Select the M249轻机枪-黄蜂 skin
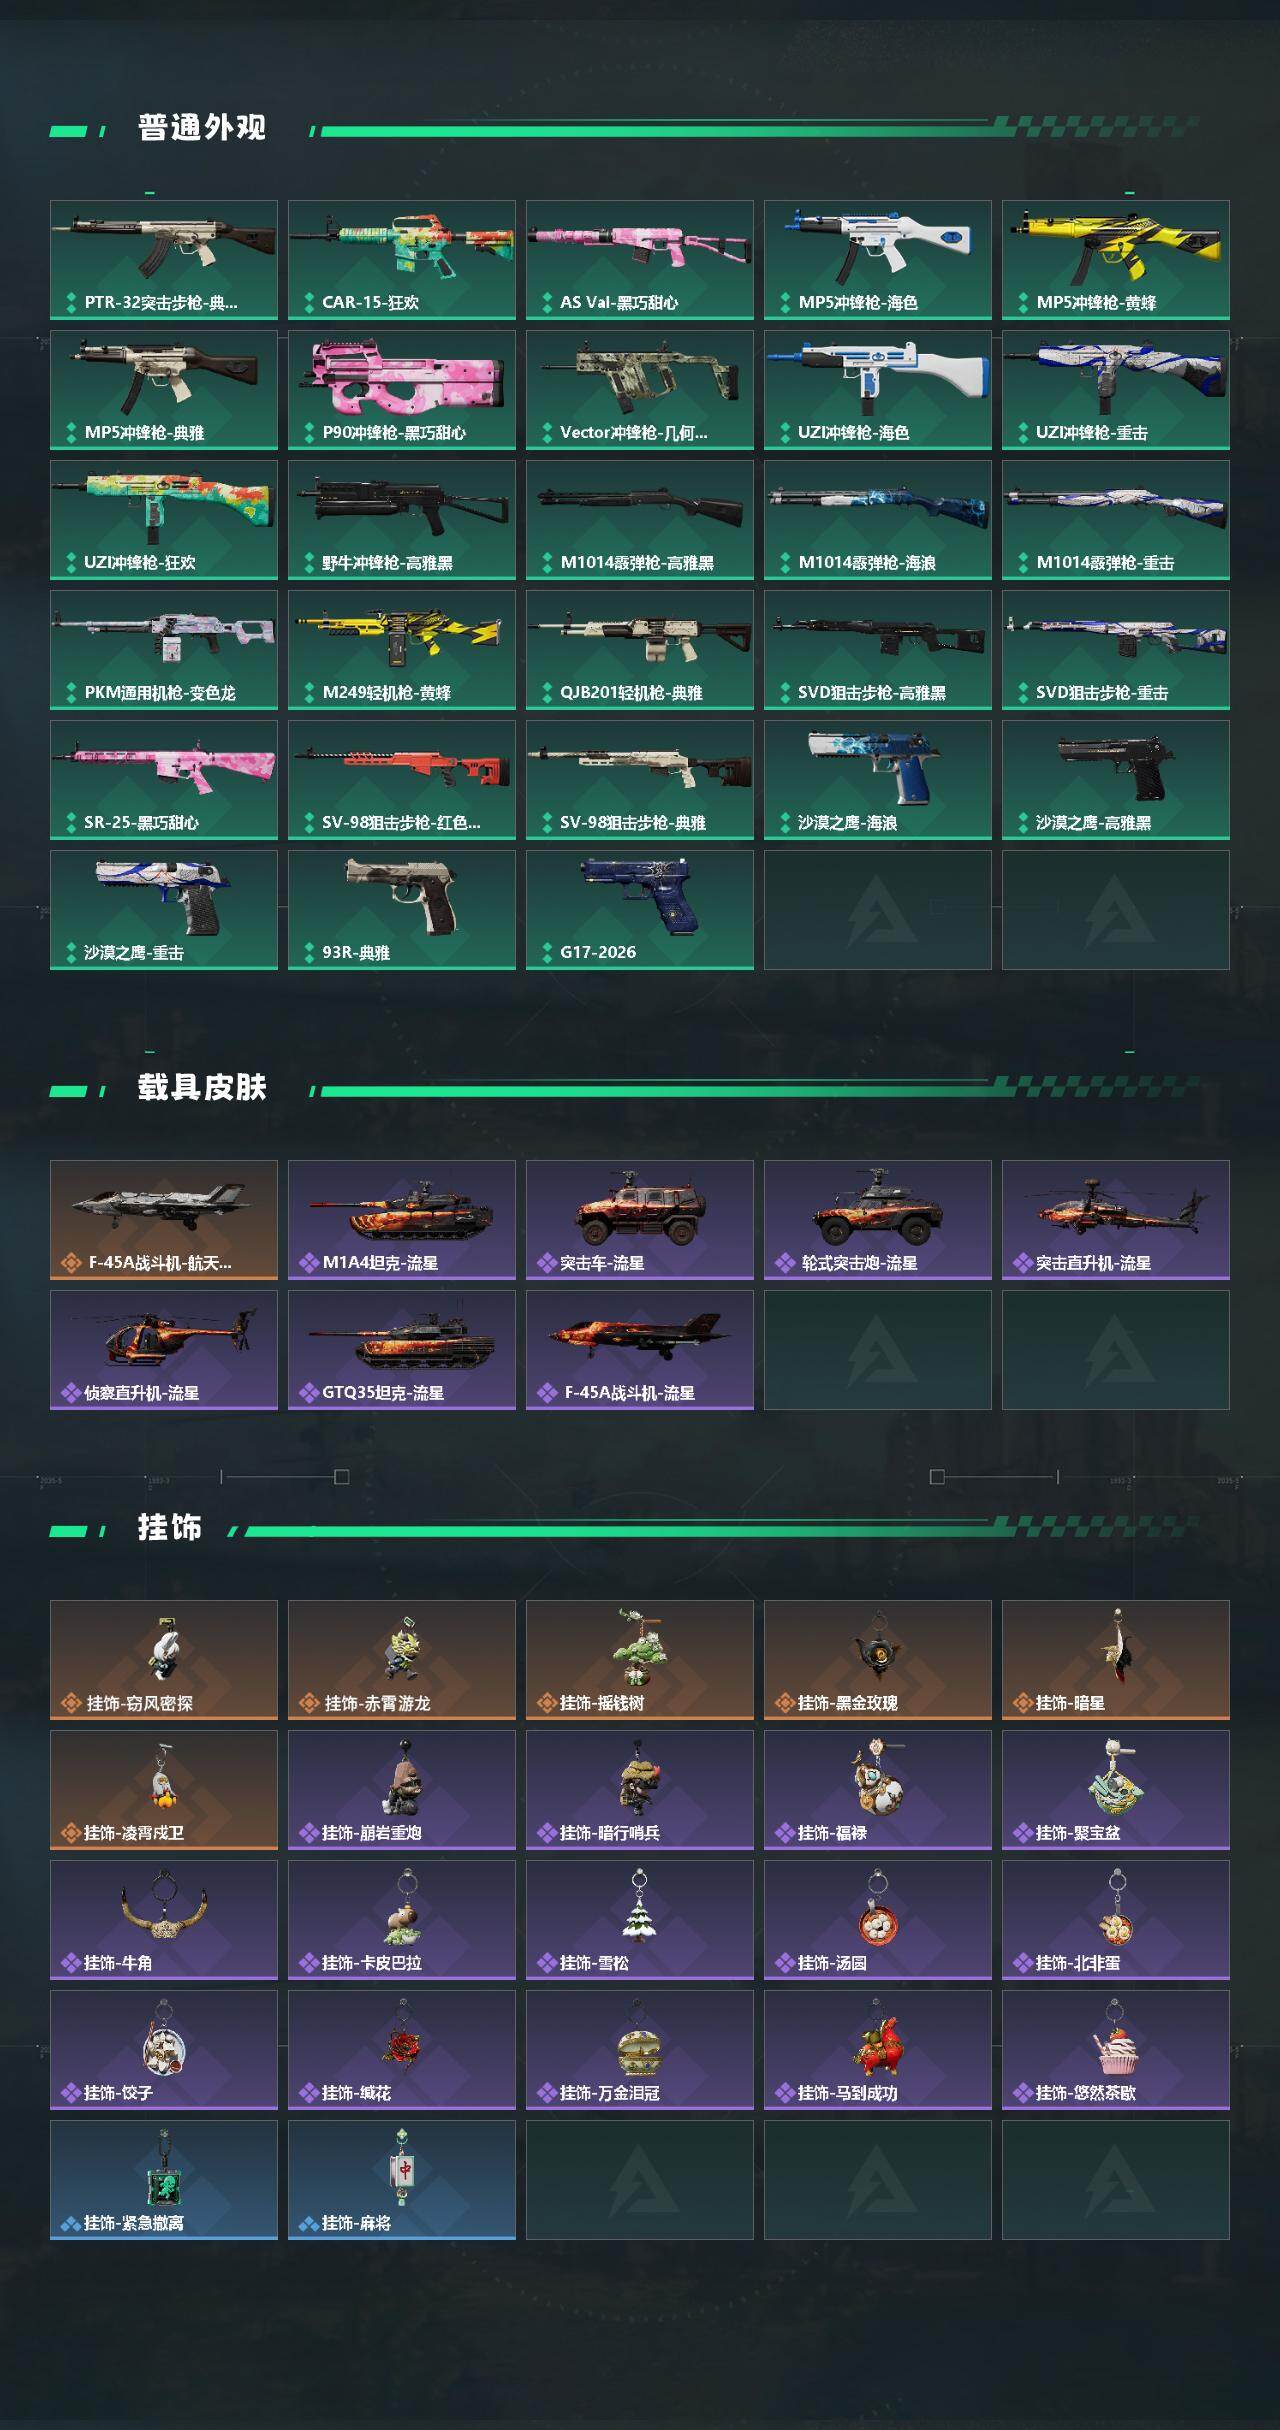 [x=402, y=650]
